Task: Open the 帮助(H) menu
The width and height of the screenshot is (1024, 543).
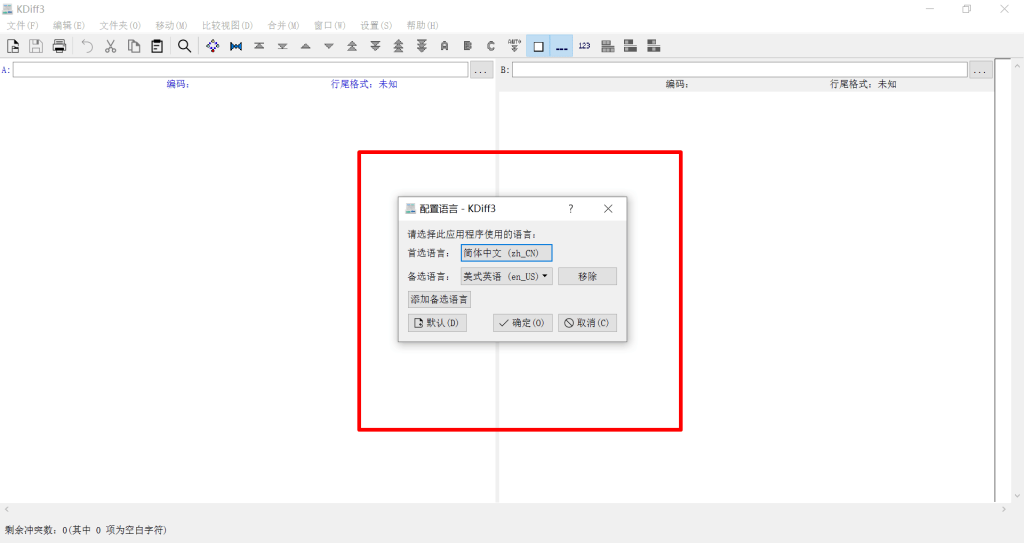Action: pos(423,25)
